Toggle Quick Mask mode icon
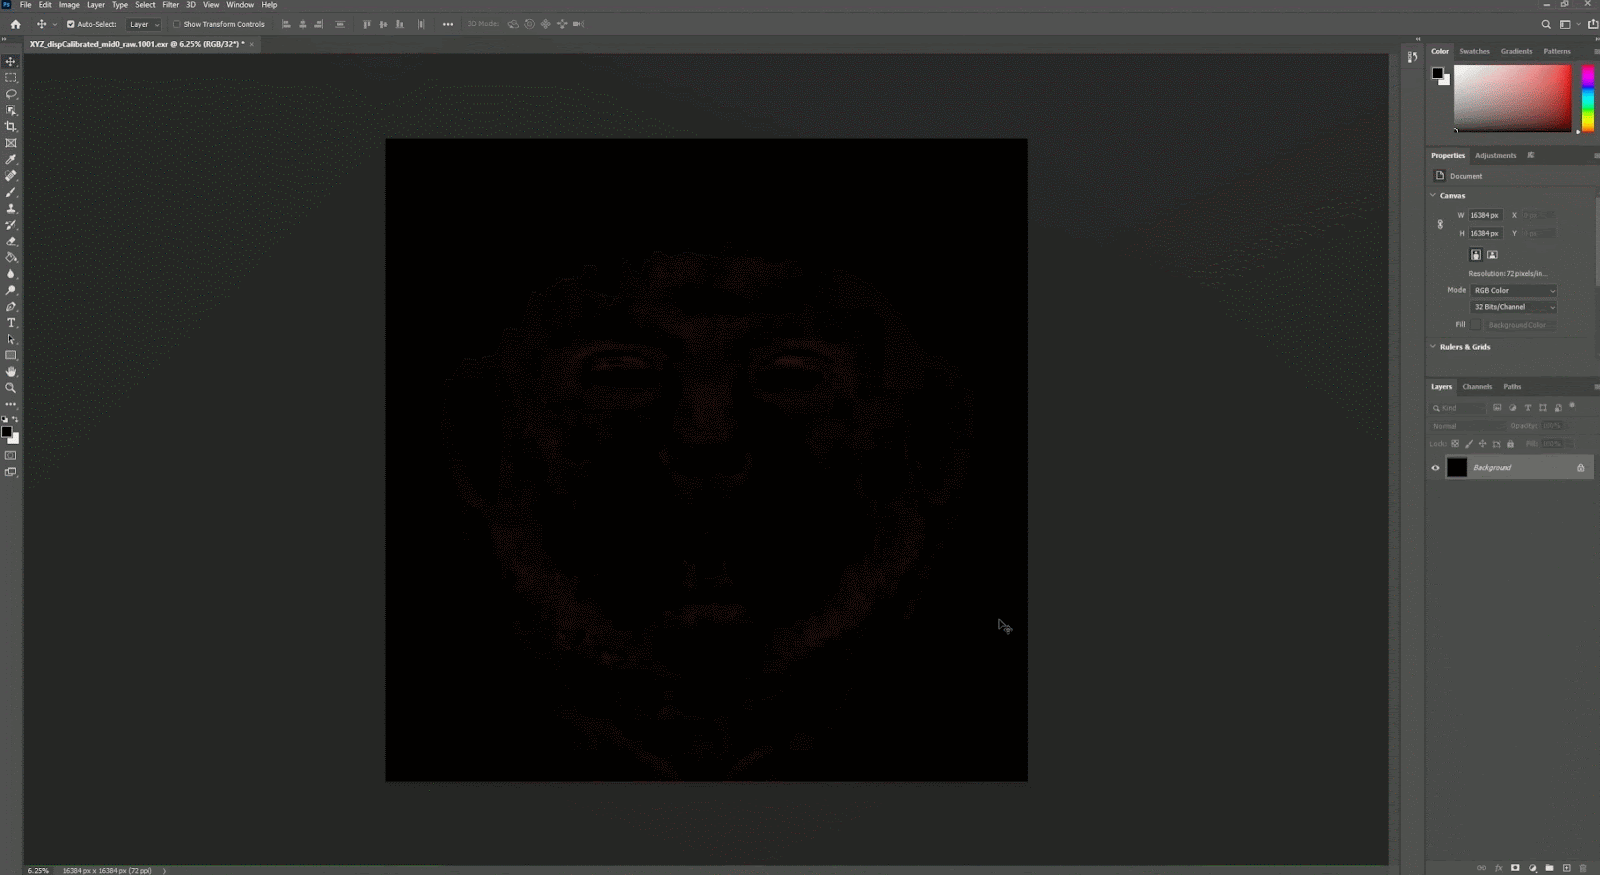Viewport: 1600px width, 875px height. 11,455
